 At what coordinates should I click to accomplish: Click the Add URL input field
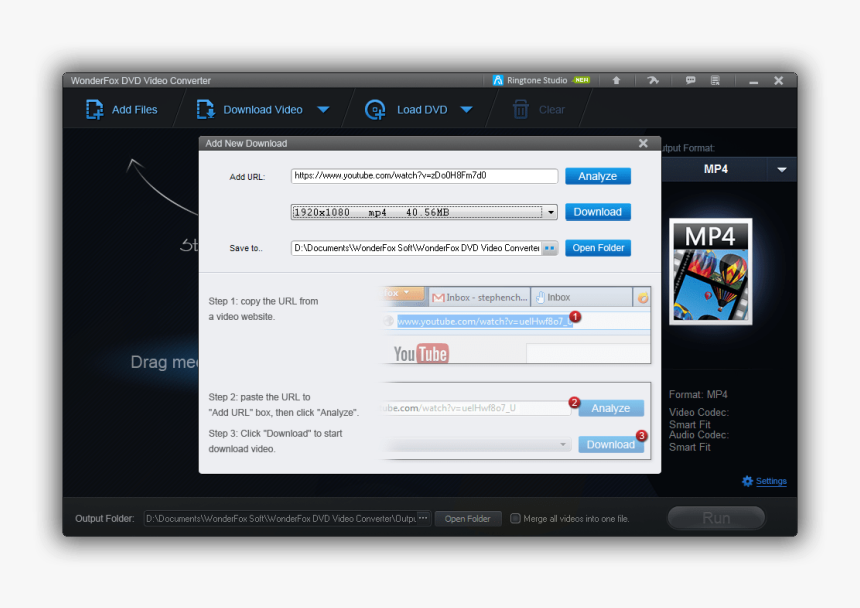(424, 176)
